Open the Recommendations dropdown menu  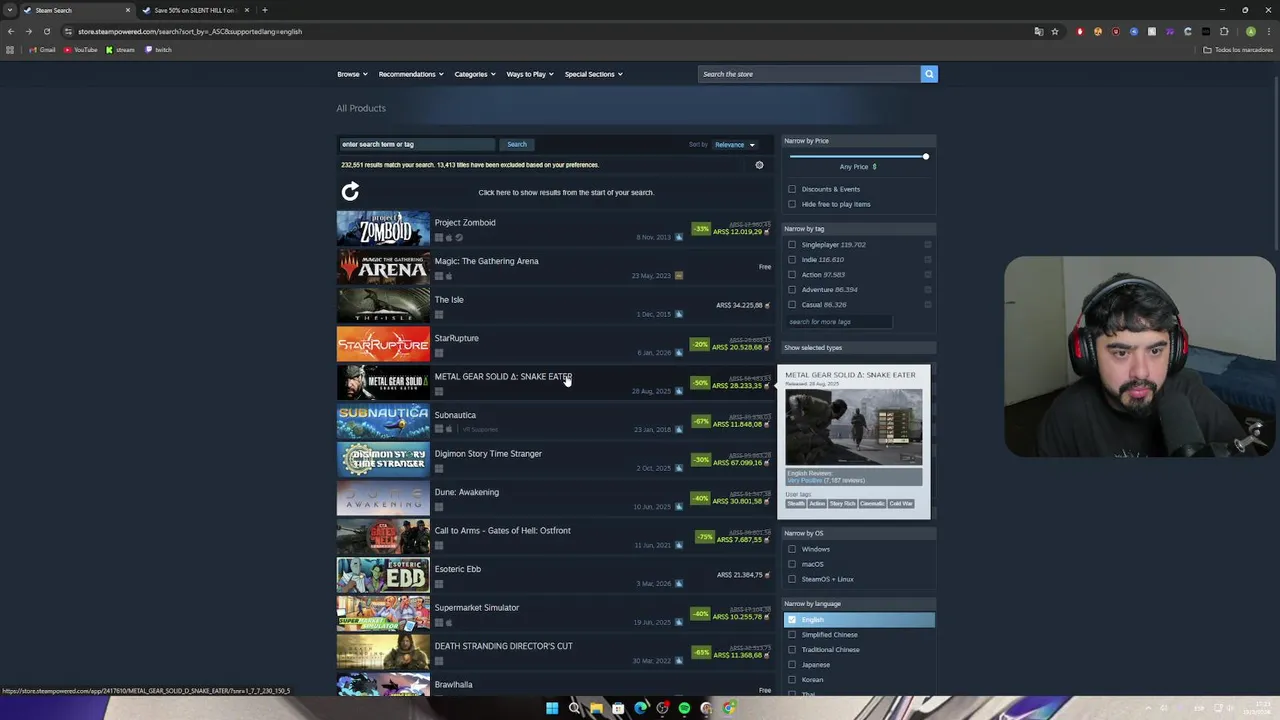click(411, 74)
